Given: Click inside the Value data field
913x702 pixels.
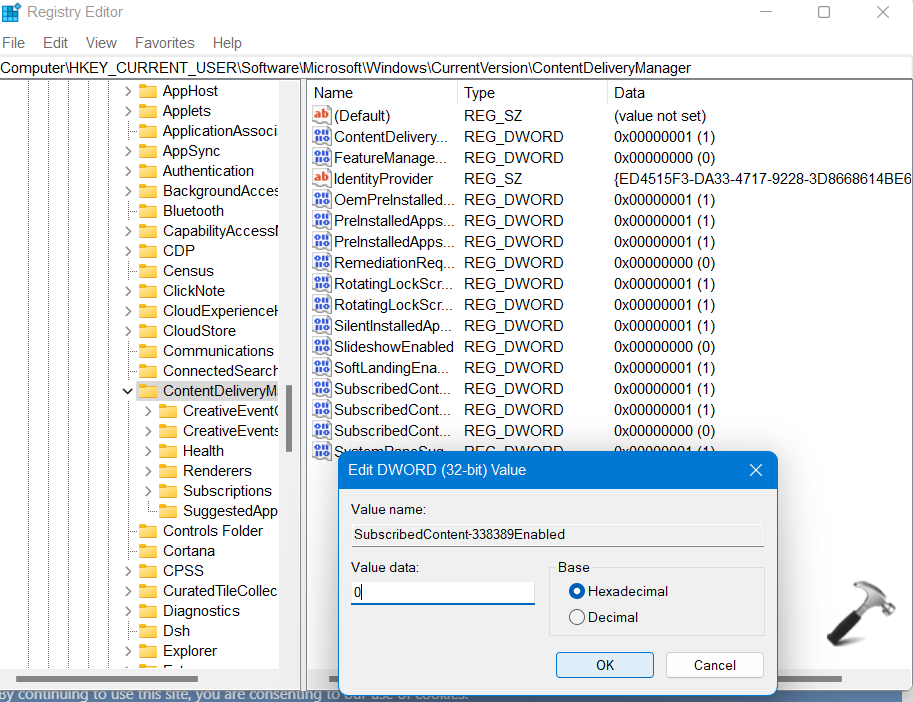Looking at the screenshot, I should click(x=442, y=592).
